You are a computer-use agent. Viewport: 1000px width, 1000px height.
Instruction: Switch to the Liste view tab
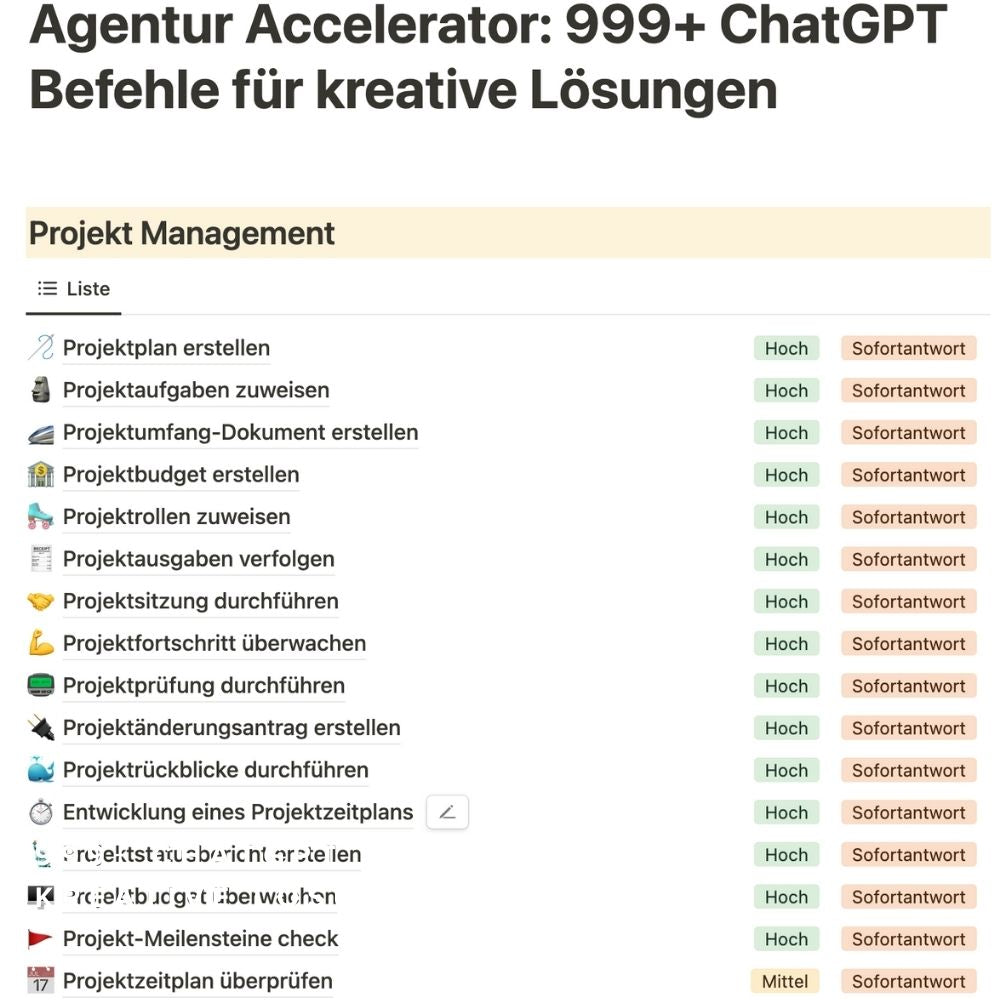[x=74, y=289]
